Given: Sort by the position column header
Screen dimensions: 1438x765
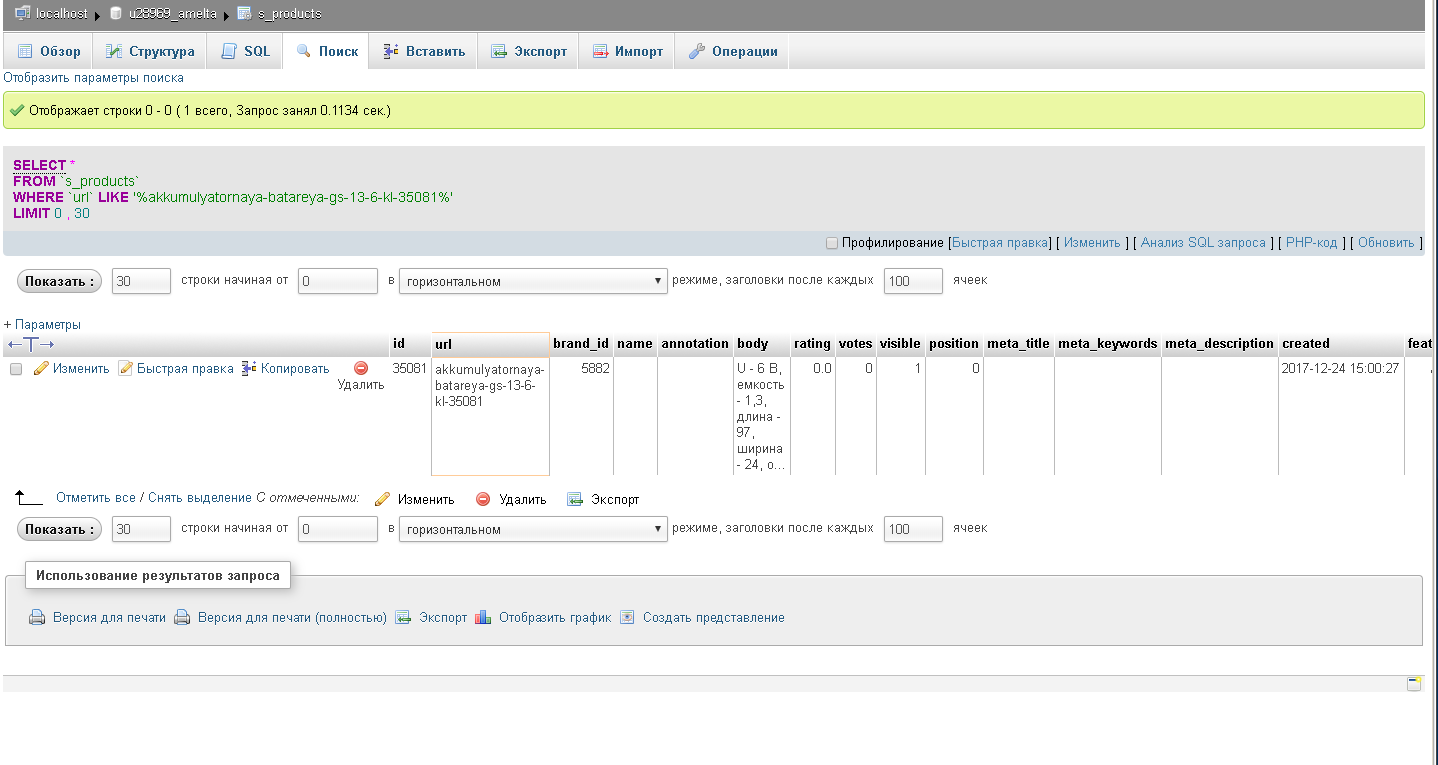Looking at the screenshot, I should coord(954,343).
